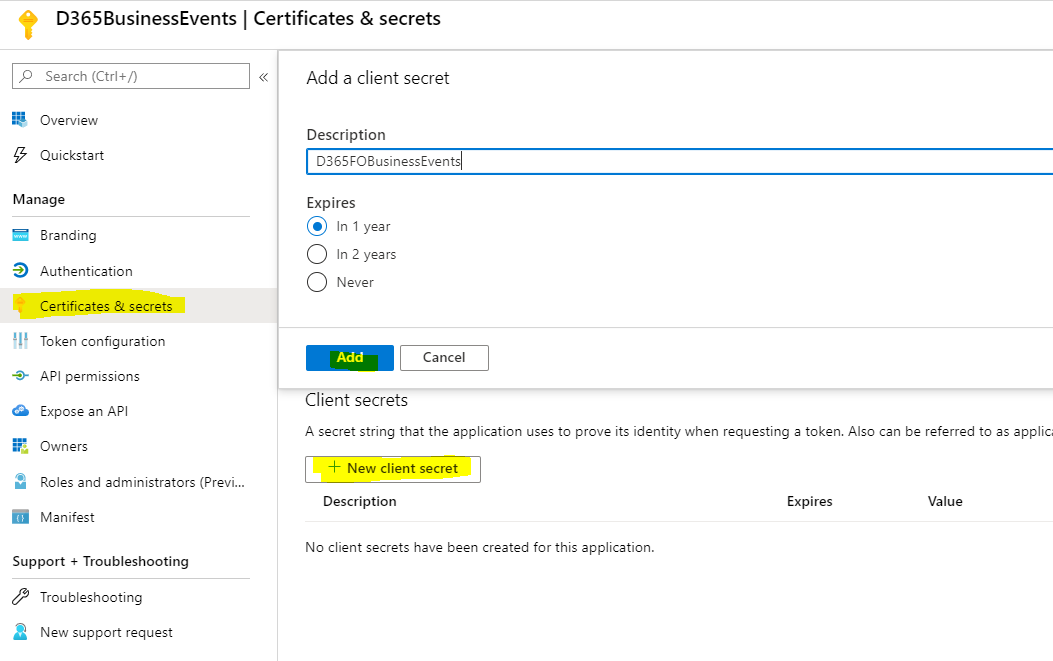Select the In 2 years expiry option
1053x661 pixels.
(x=317, y=254)
